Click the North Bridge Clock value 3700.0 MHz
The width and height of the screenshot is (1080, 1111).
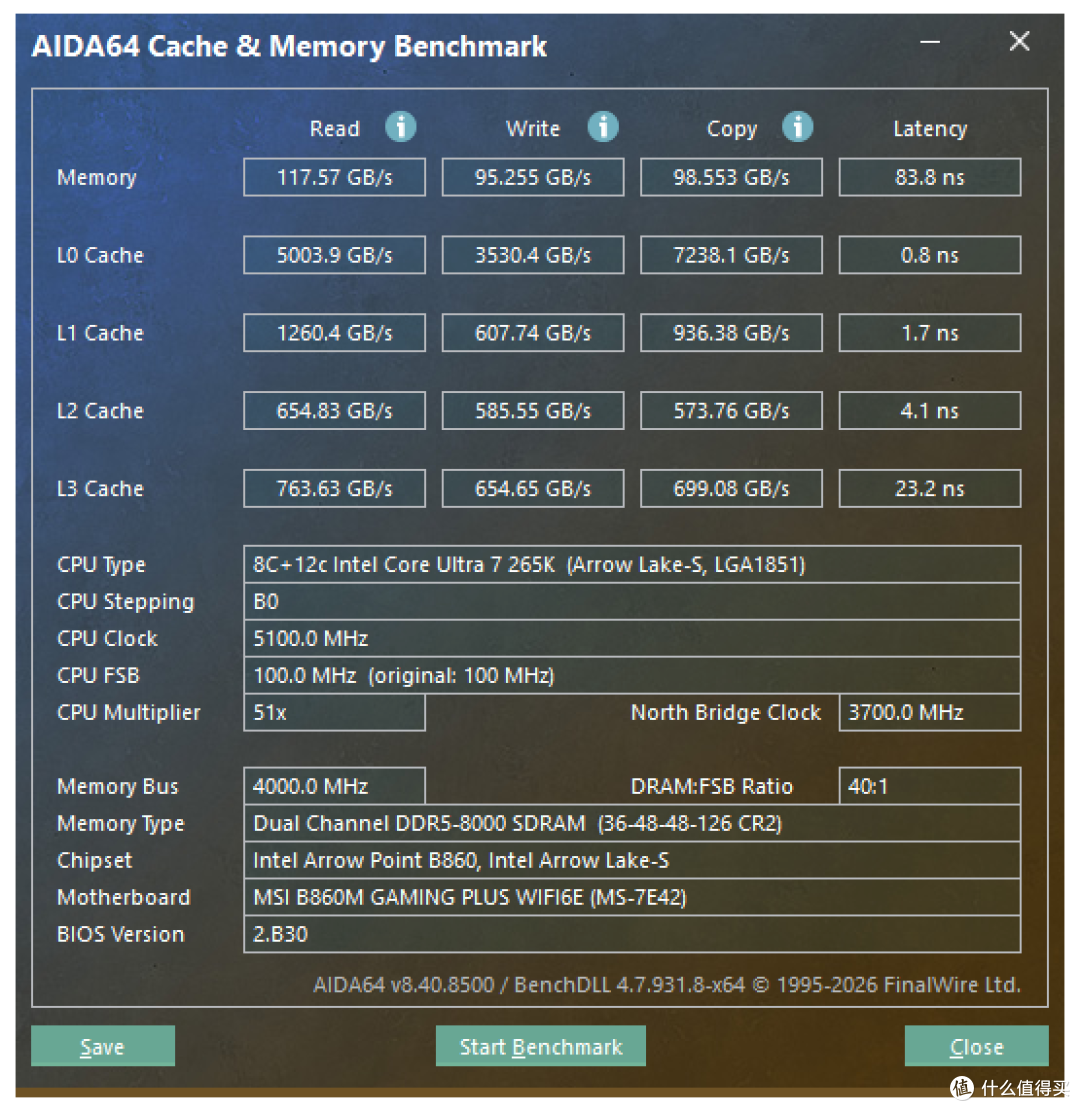tap(930, 712)
